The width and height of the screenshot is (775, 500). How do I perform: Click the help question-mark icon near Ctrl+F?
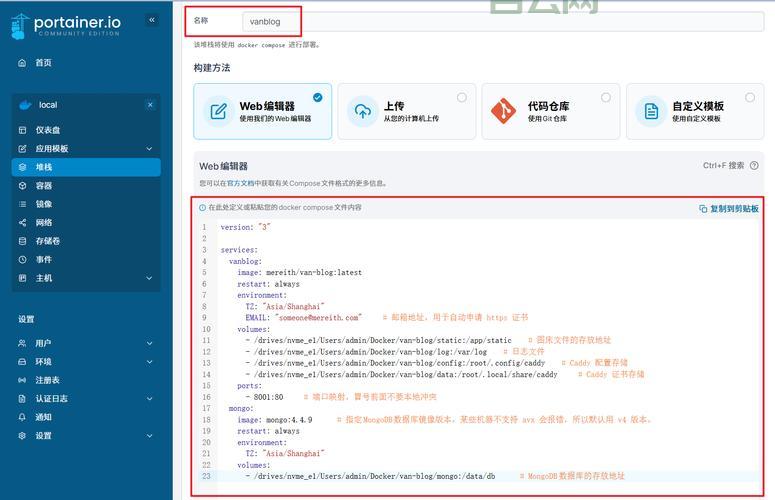(754, 166)
